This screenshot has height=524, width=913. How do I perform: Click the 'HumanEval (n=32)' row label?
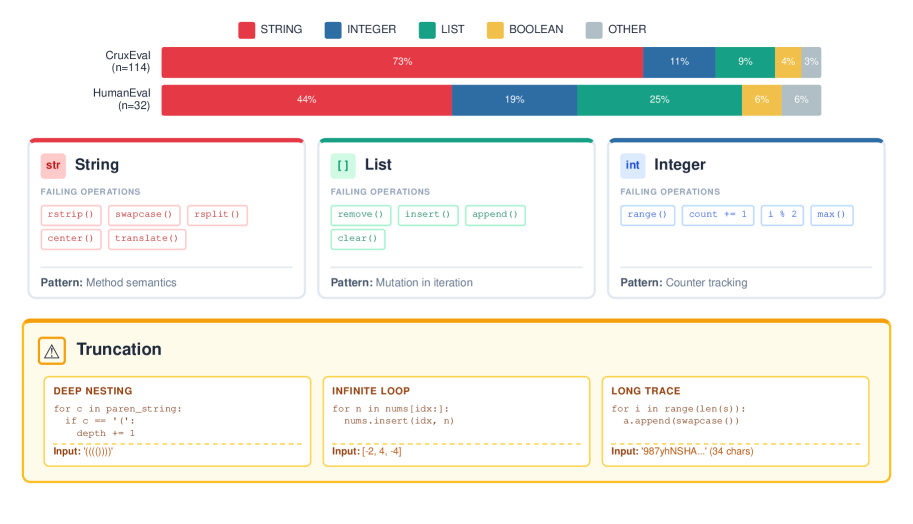click(x=122, y=100)
